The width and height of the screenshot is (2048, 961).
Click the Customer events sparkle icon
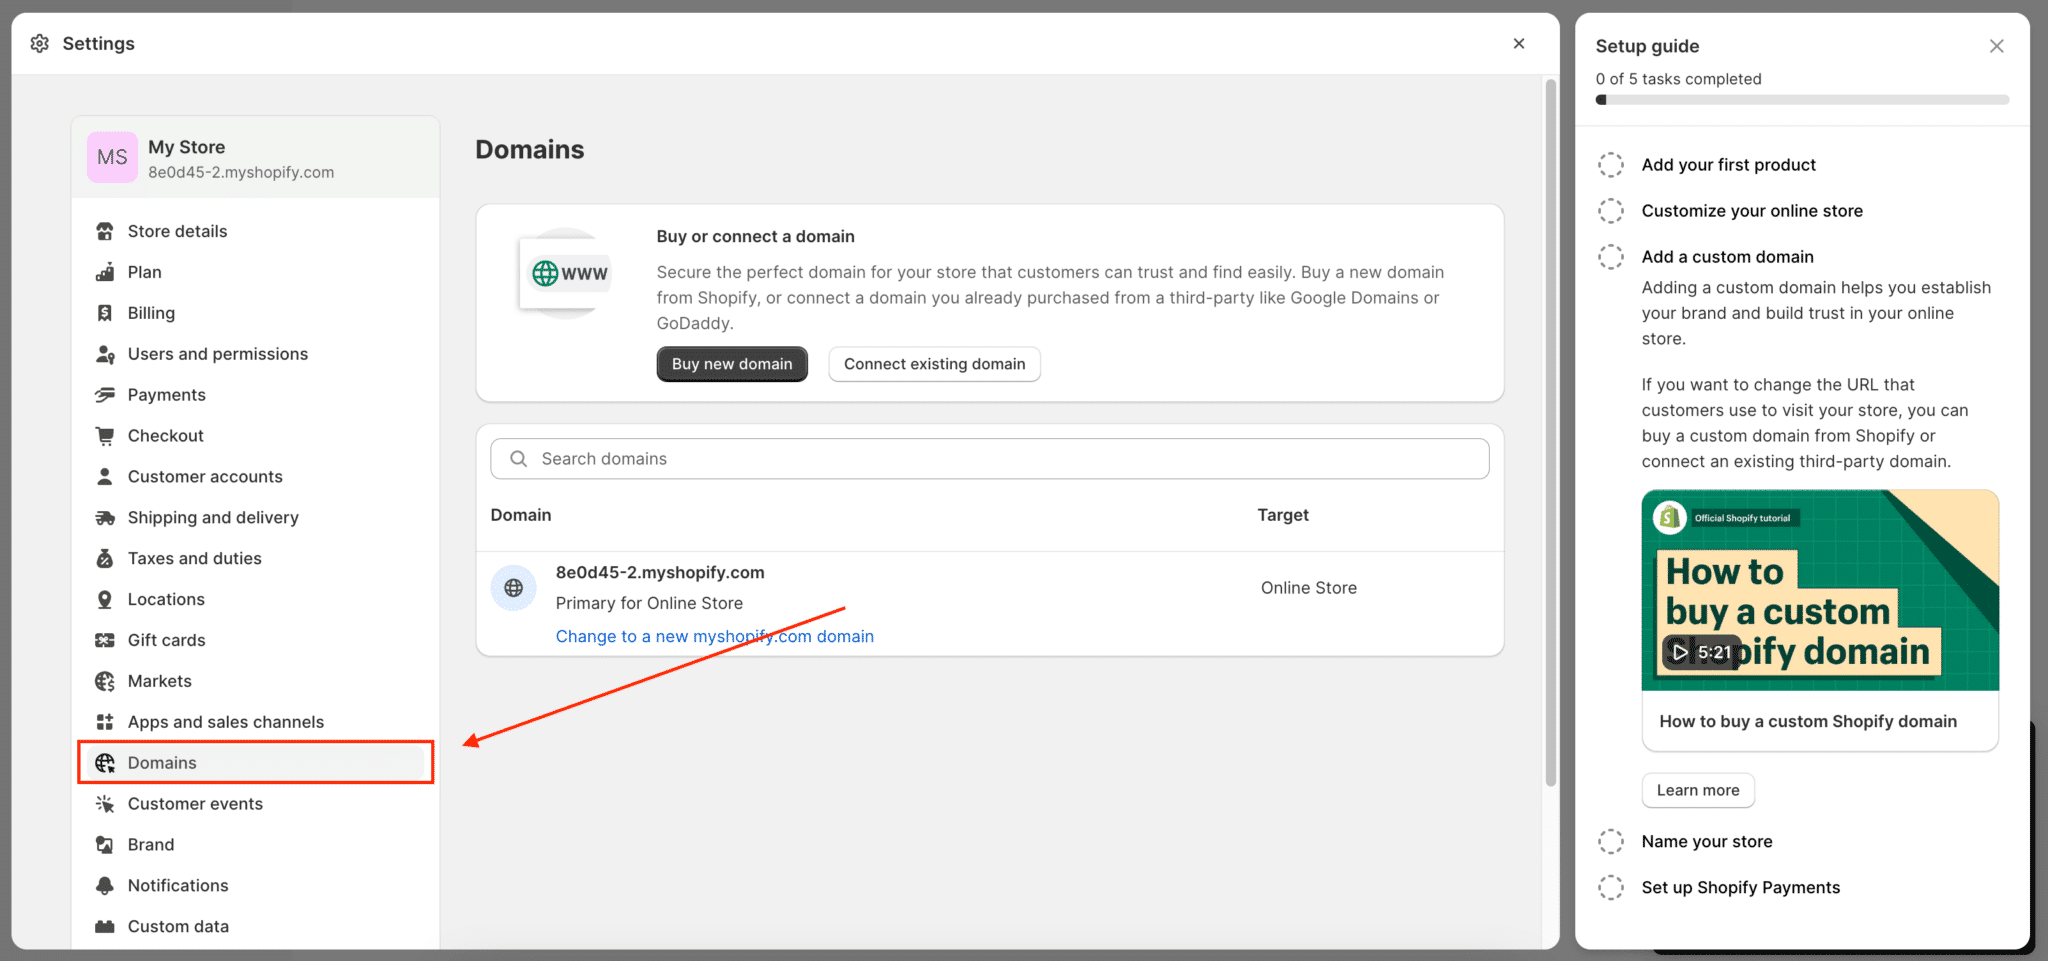point(104,804)
